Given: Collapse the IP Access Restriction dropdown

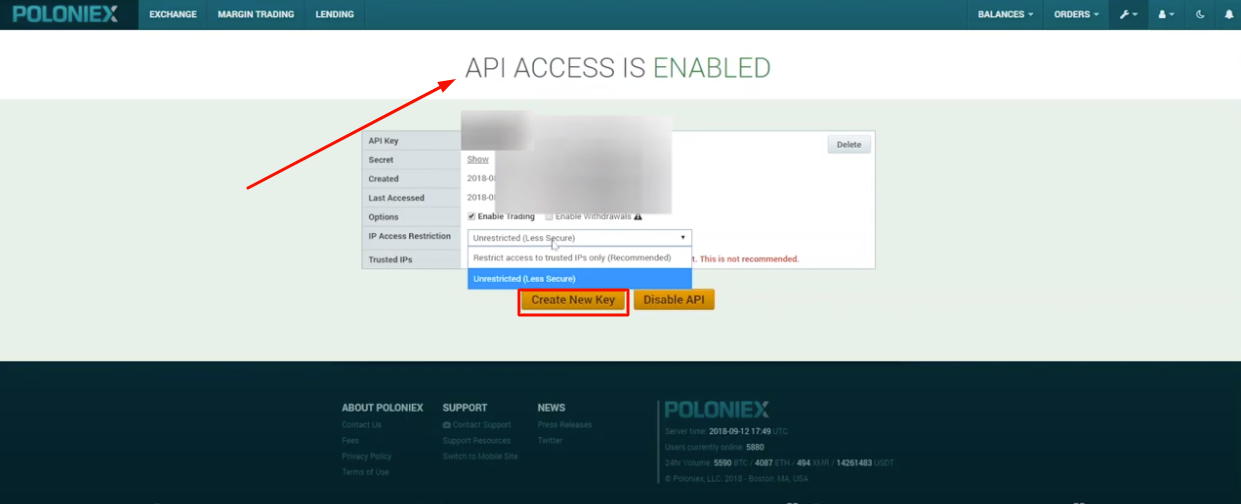Looking at the screenshot, I should point(579,238).
